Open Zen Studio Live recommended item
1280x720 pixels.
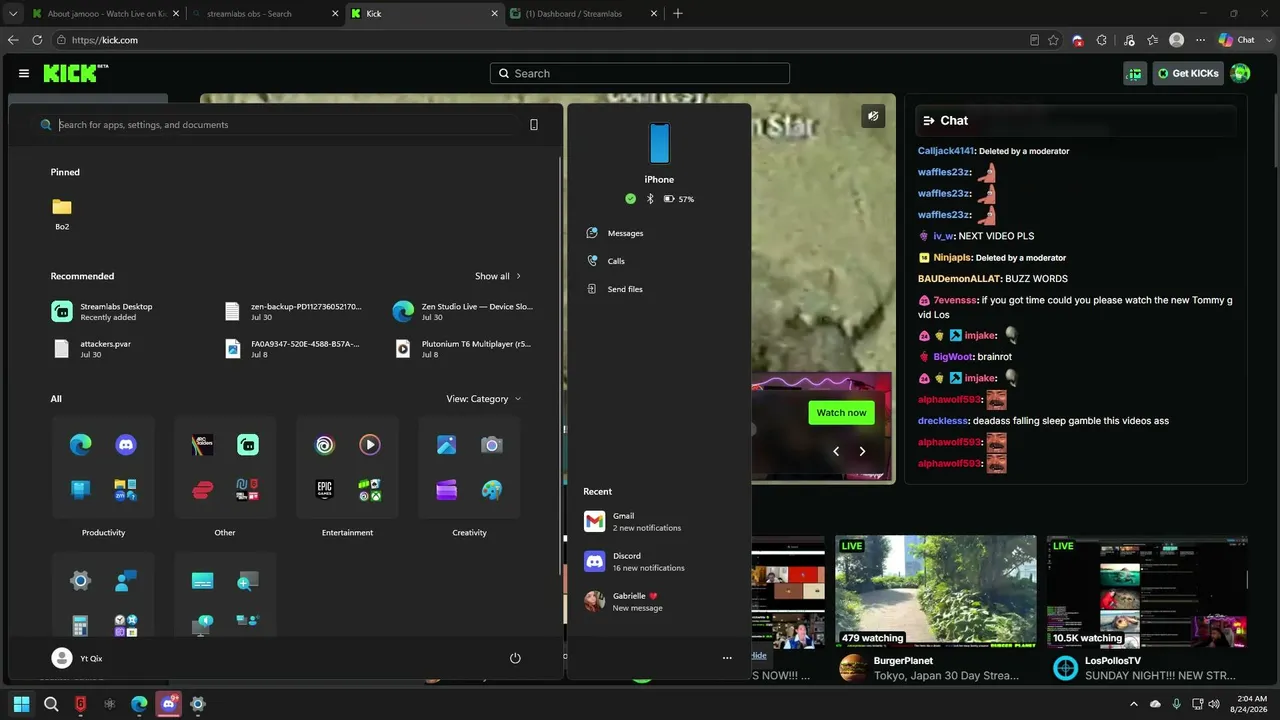click(463, 311)
